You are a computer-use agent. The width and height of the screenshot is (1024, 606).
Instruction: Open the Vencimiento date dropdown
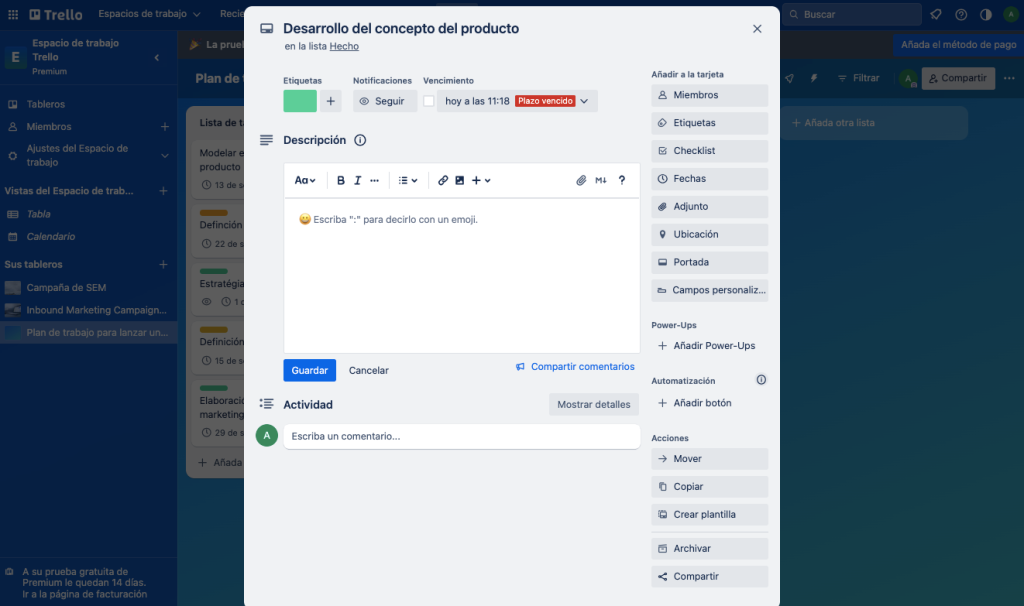coord(583,100)
